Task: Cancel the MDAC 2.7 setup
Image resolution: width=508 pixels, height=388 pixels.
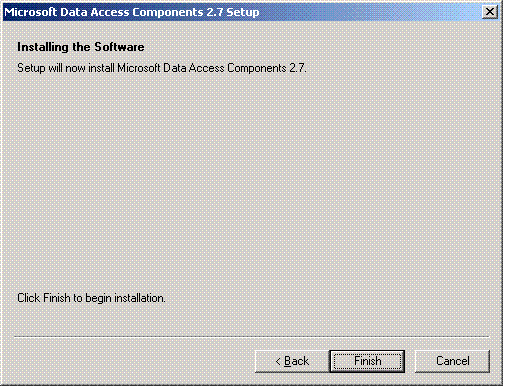Action: 452,361
